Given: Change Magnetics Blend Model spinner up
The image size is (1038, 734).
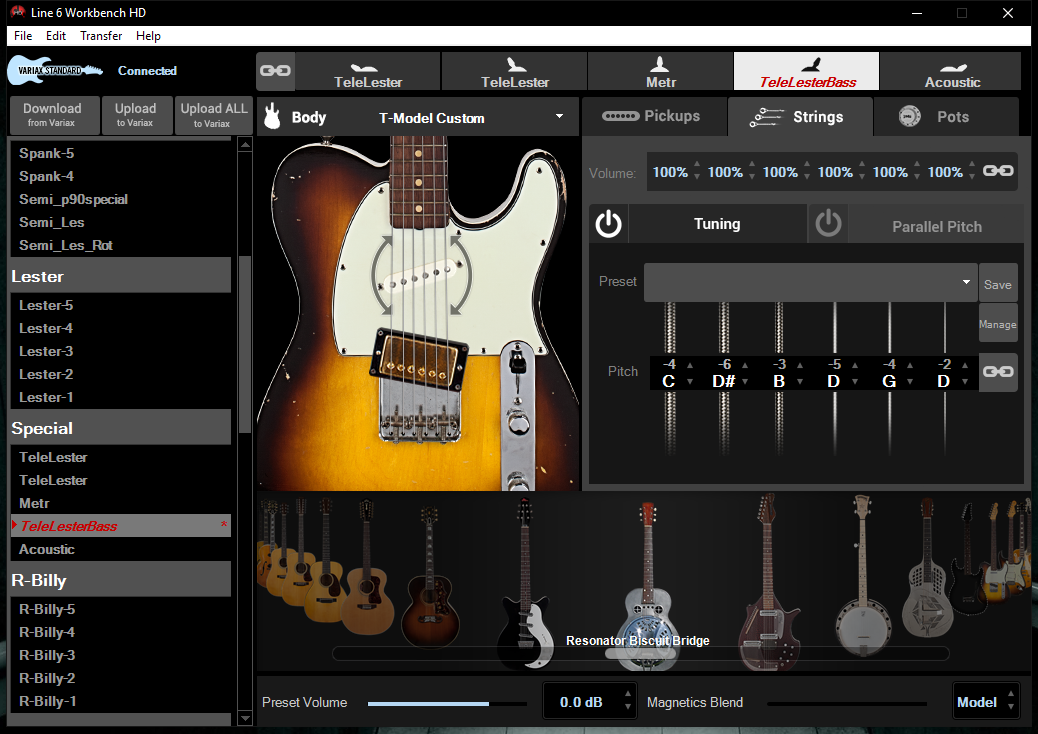Looking at the screenshot, I should tap(1011, 694).
